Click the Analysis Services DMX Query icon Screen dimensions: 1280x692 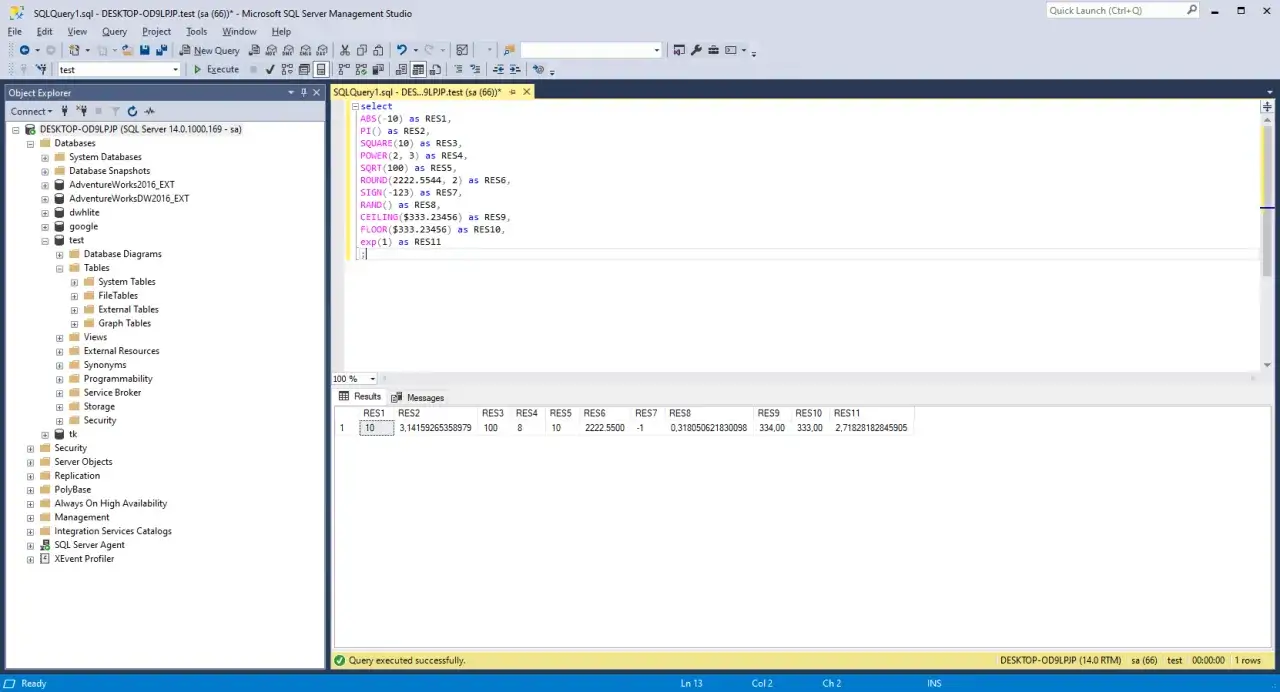coord(288,50)
